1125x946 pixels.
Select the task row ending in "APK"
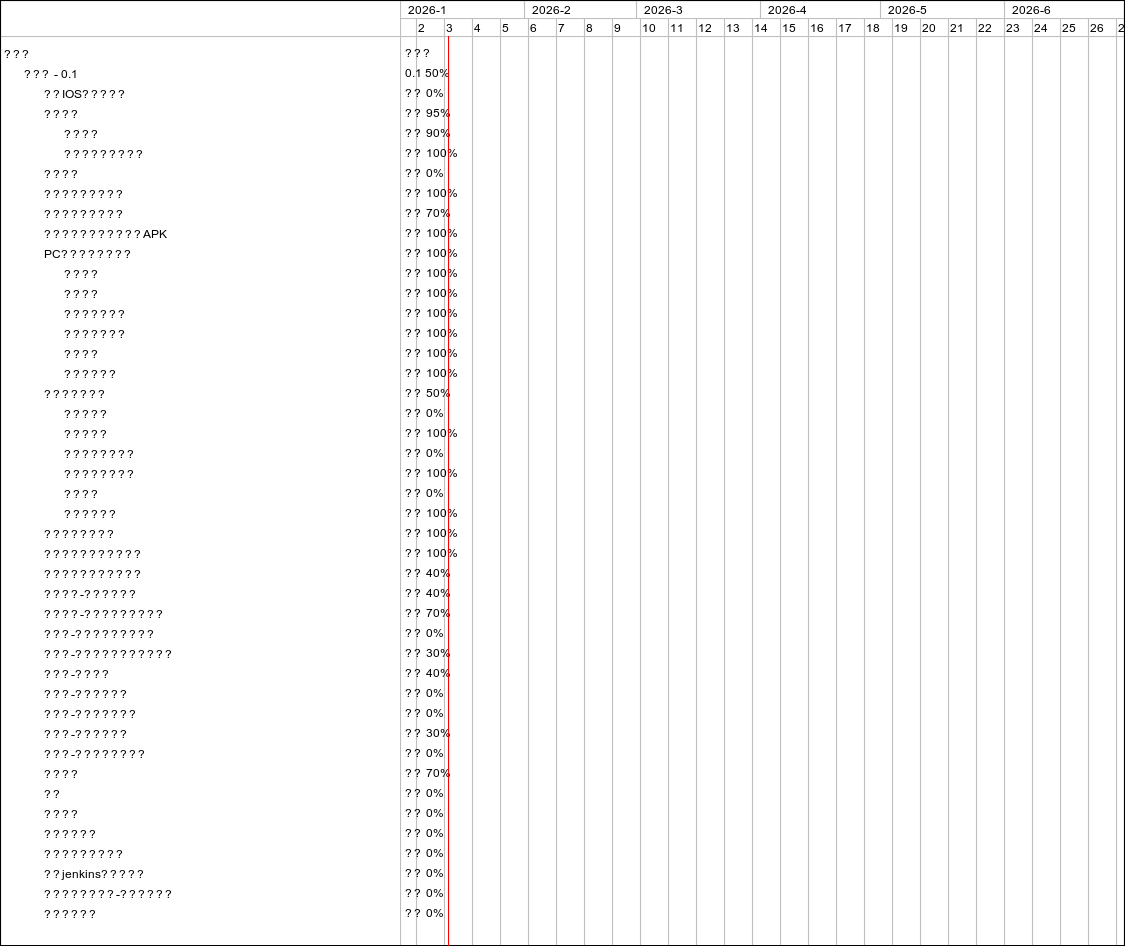click(x=105, y=234)
